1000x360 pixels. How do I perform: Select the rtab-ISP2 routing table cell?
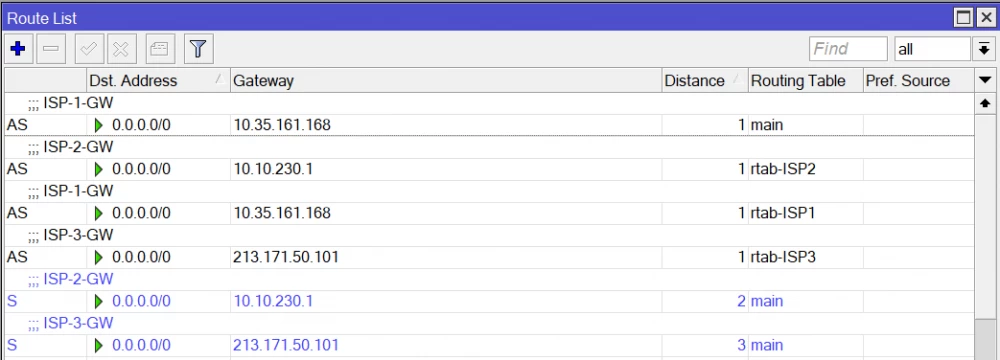point(783,169)
